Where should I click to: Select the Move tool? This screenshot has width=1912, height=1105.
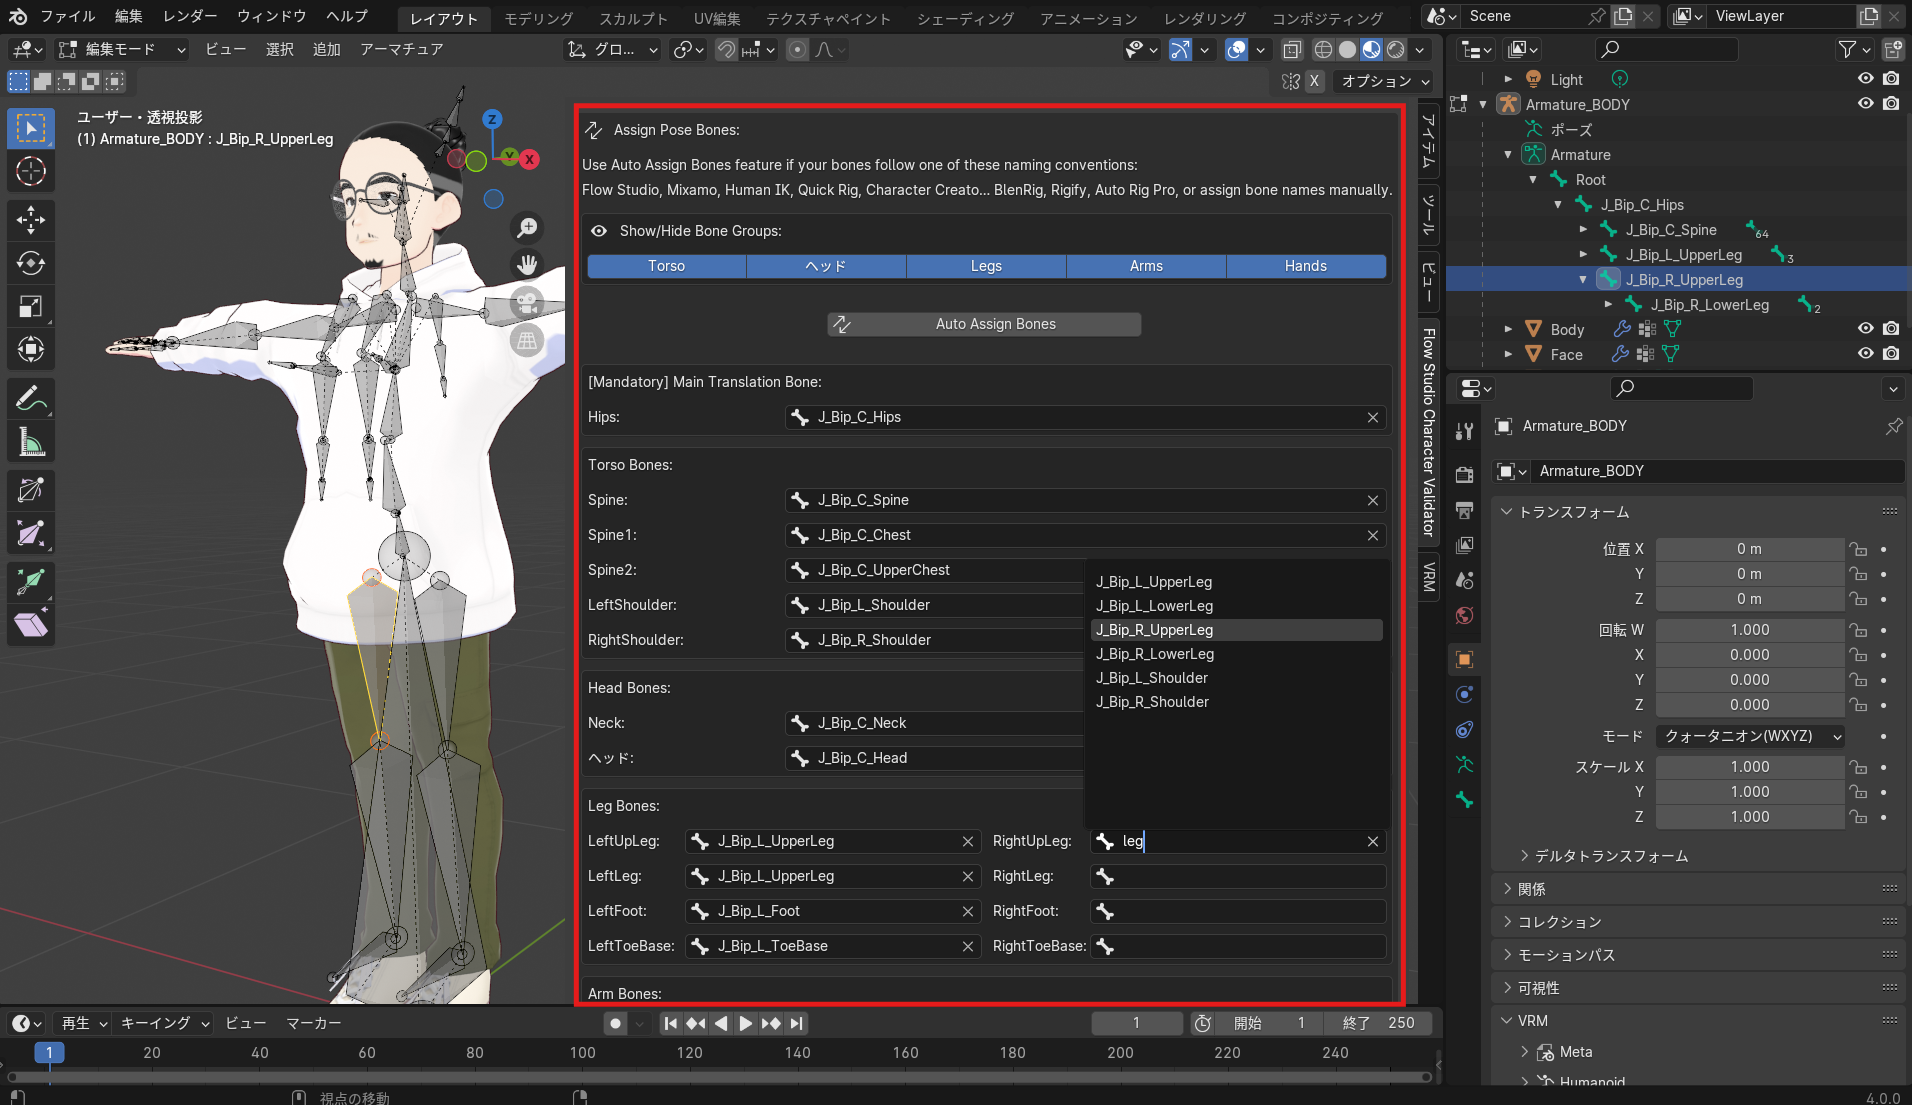click(x=31, y=220)
